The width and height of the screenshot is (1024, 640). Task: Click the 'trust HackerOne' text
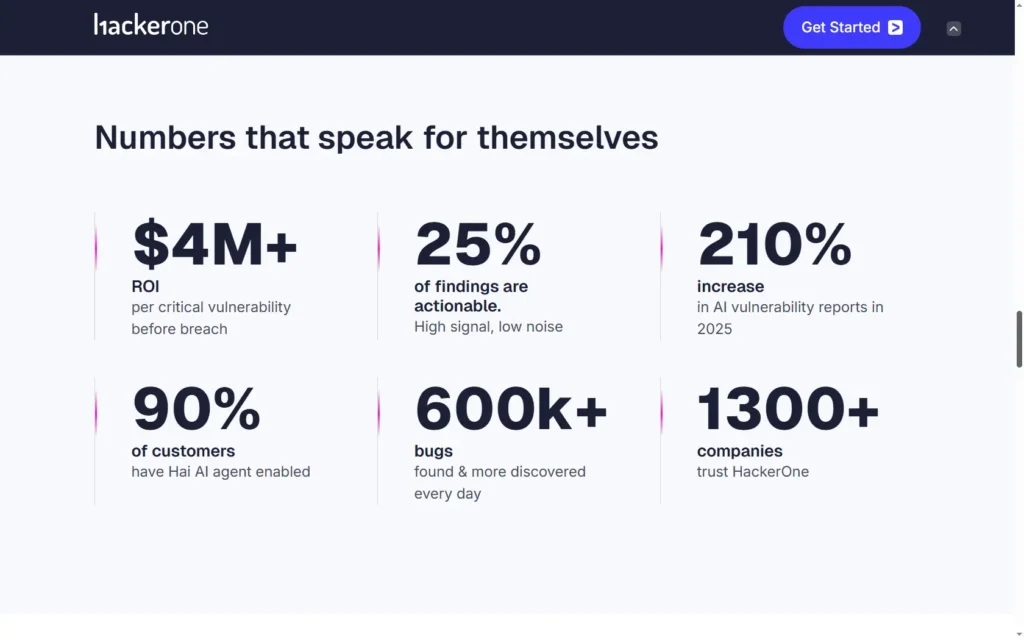coord(753,472)
